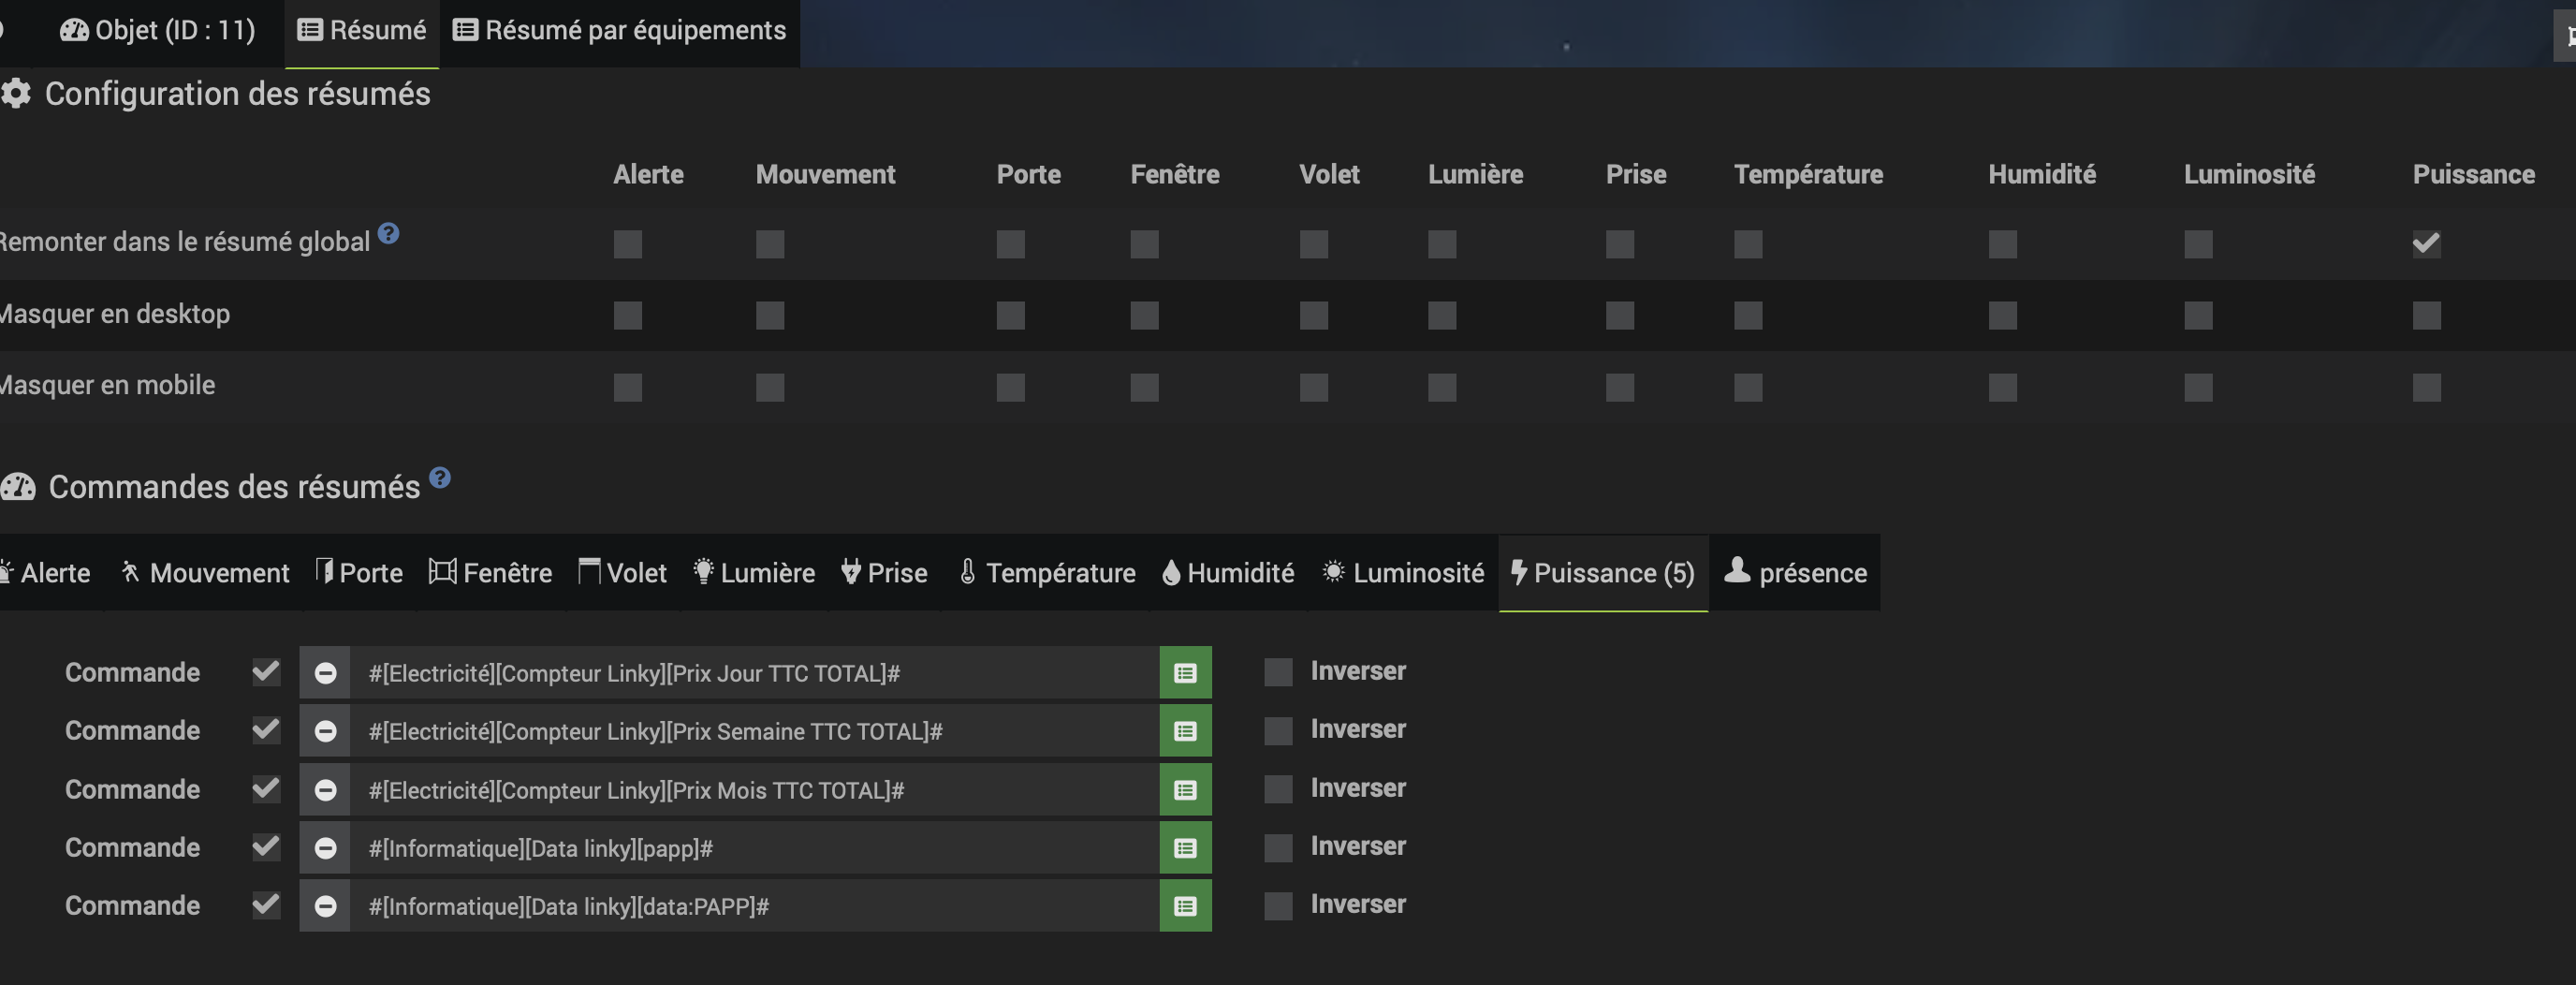Open command picker for Prix Semaine TTC TOTAL

pos(1185,731)
